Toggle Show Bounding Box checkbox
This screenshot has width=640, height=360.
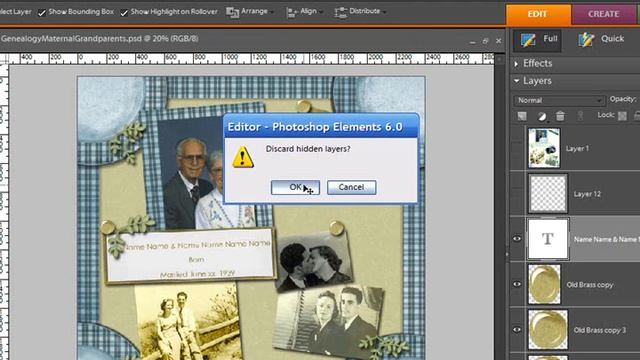point(42,13)
